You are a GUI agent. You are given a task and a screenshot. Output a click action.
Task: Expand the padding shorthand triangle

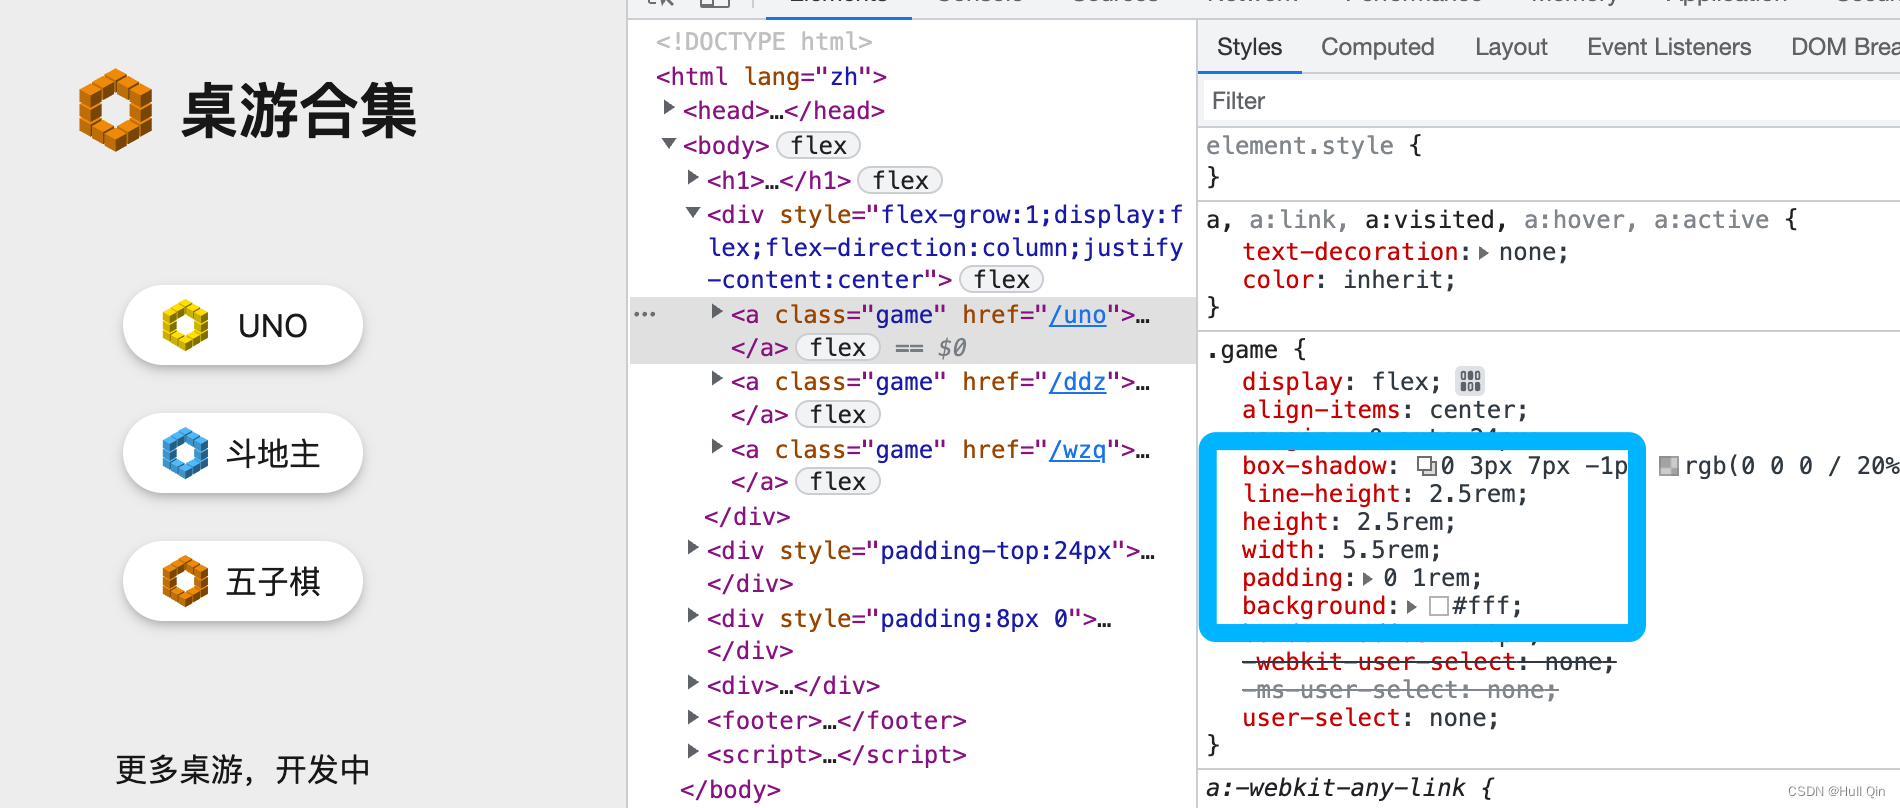coord(1368,579)
